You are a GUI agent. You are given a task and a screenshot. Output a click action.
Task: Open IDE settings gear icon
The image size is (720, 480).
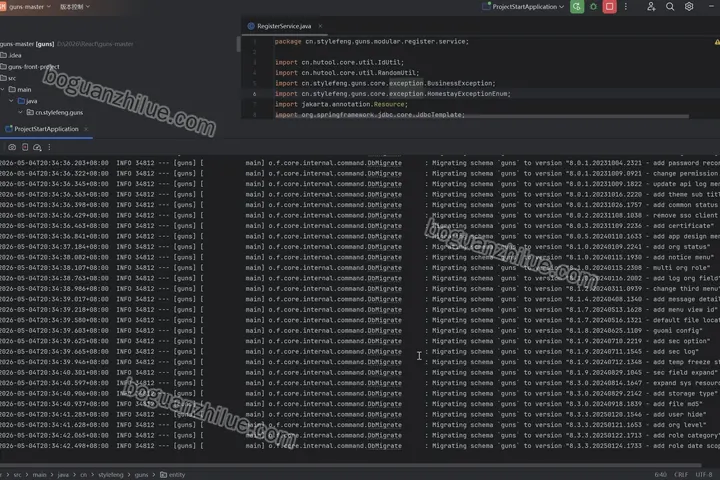(689, 6)
